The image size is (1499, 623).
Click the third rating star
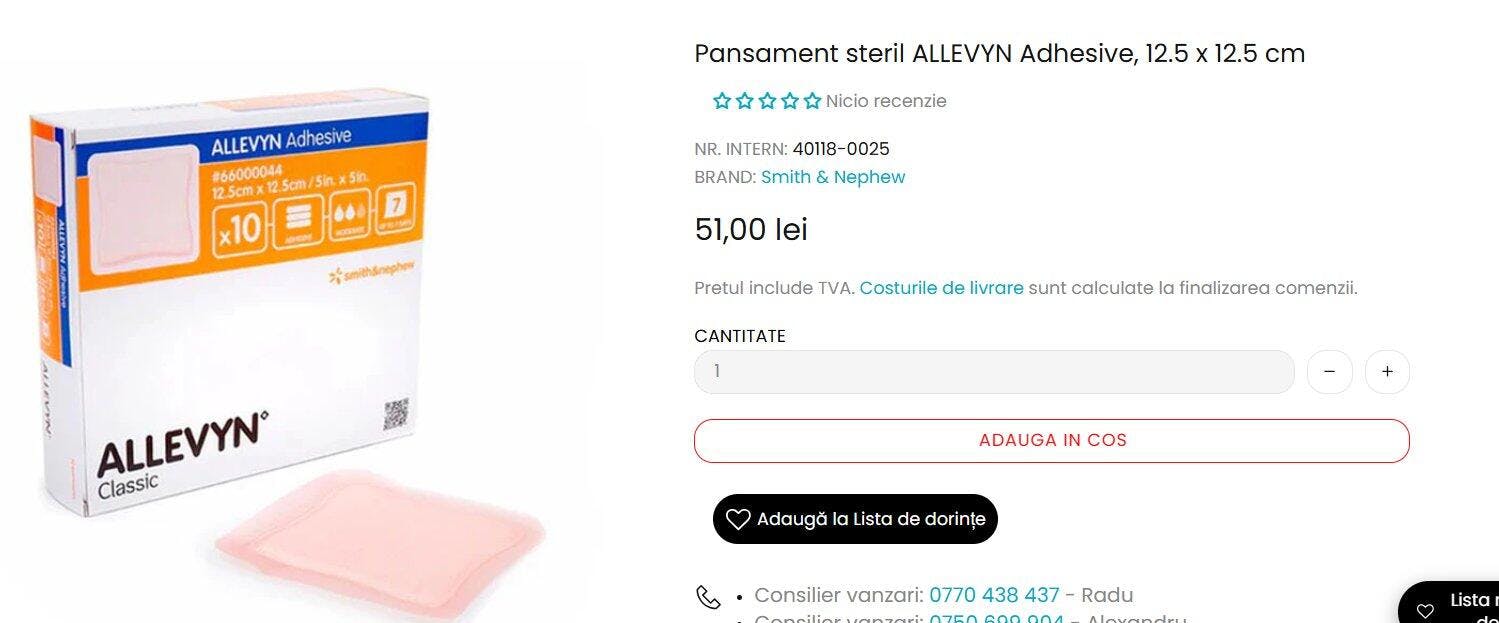pos(767,101)
